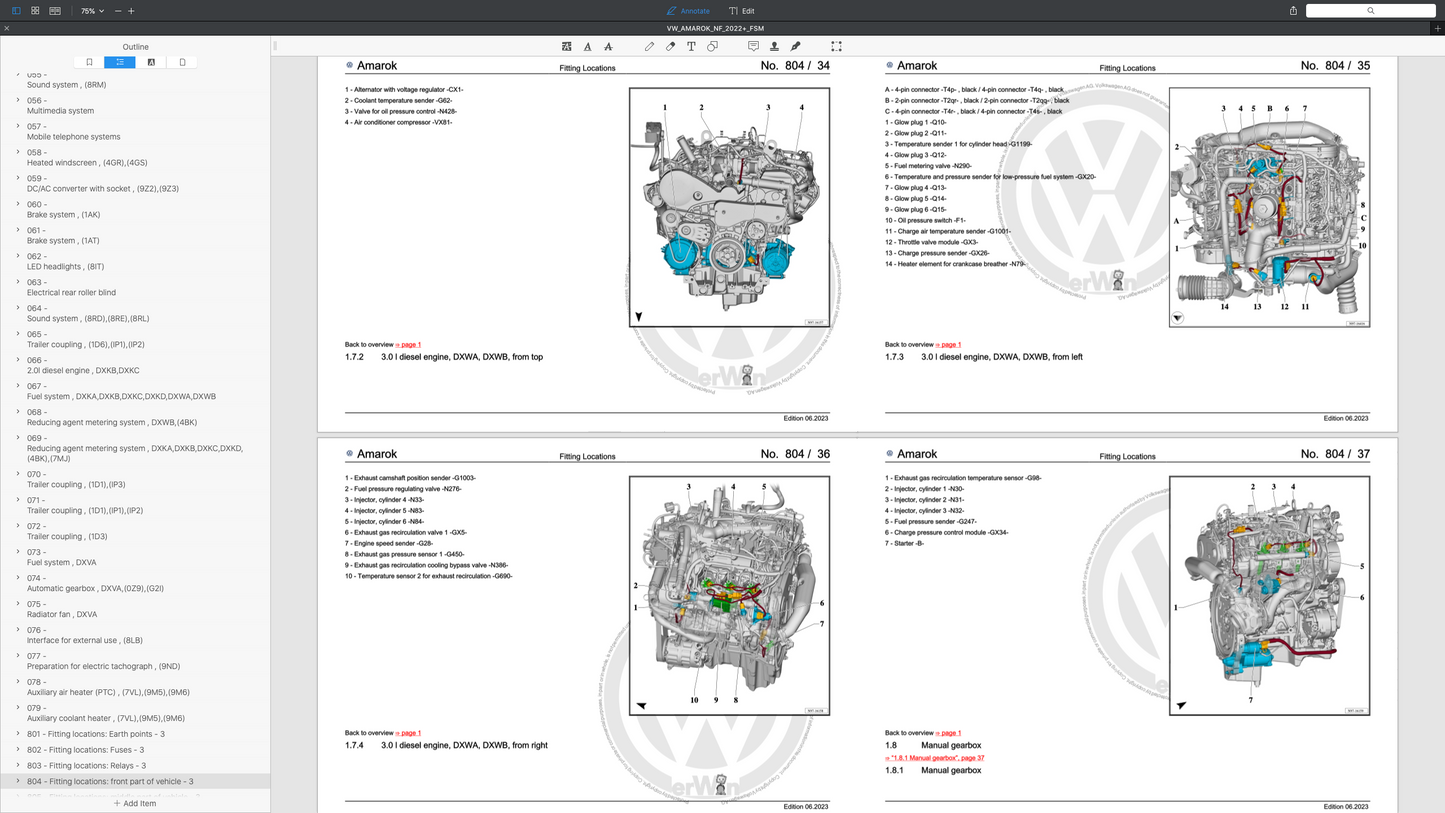
Task: Click engine left view diagram on page 804/35
Action: pyautogui.click(x=1269, y=207)
